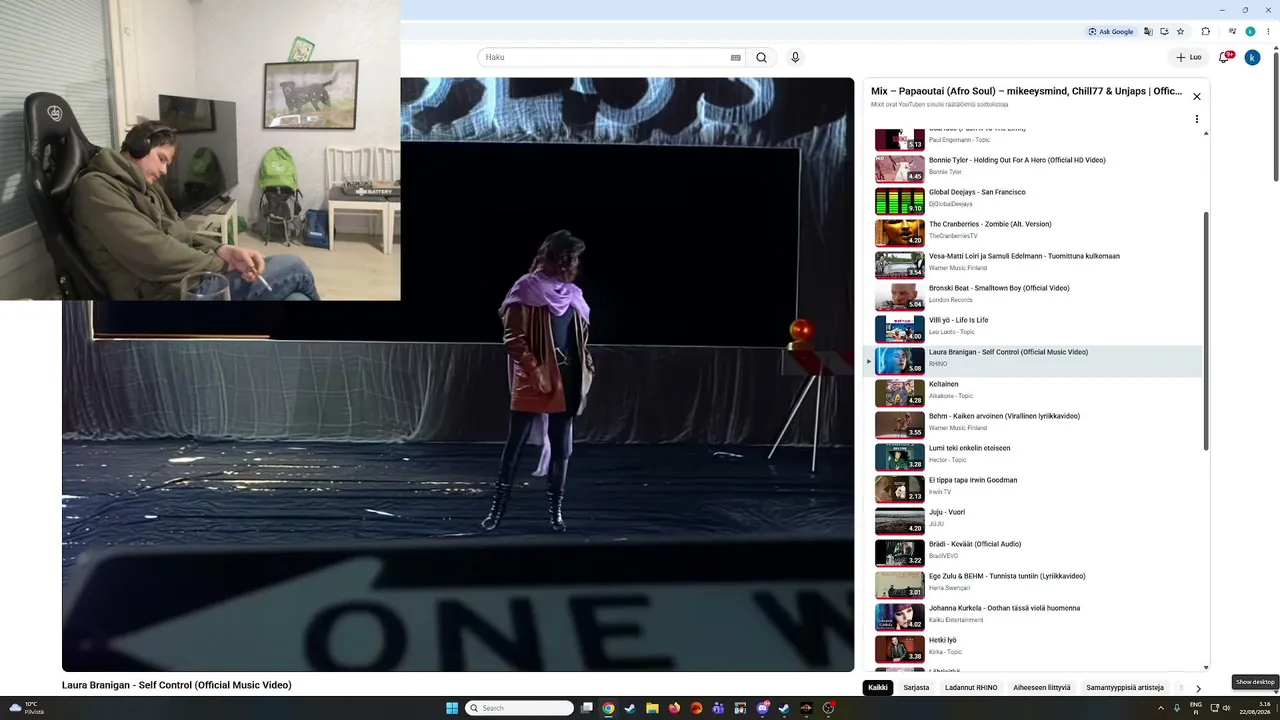Open the on-screen keyboard in the search box
1280x720 pixels.
pyautogui.click(x=736, y=57)
